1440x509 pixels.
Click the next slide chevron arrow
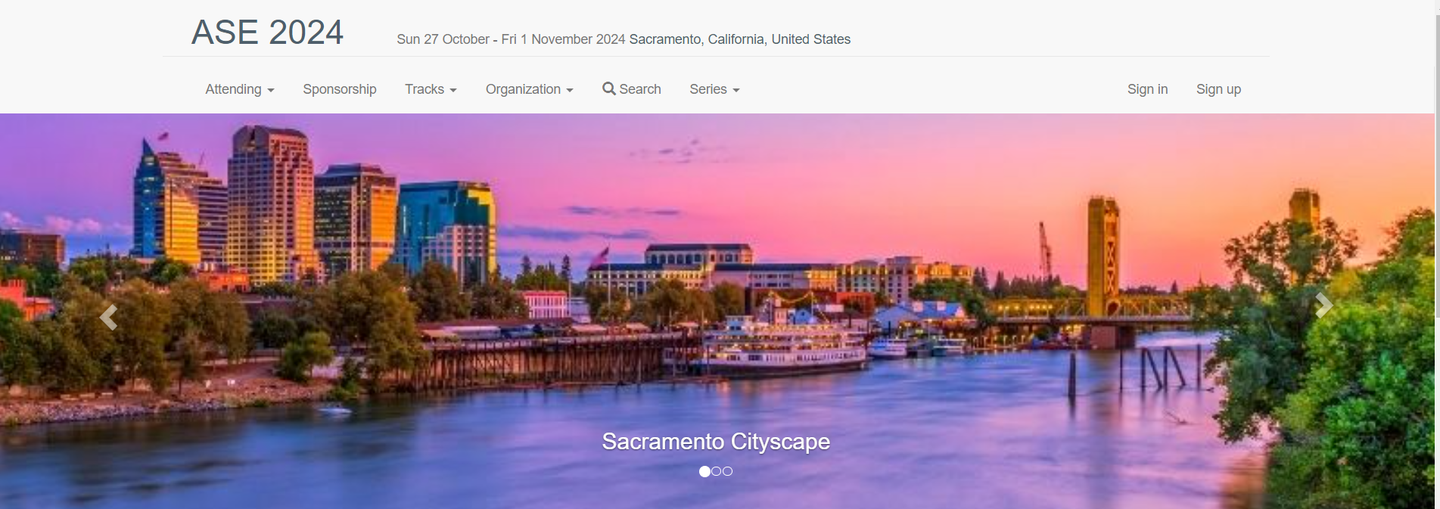point(1324,305)
